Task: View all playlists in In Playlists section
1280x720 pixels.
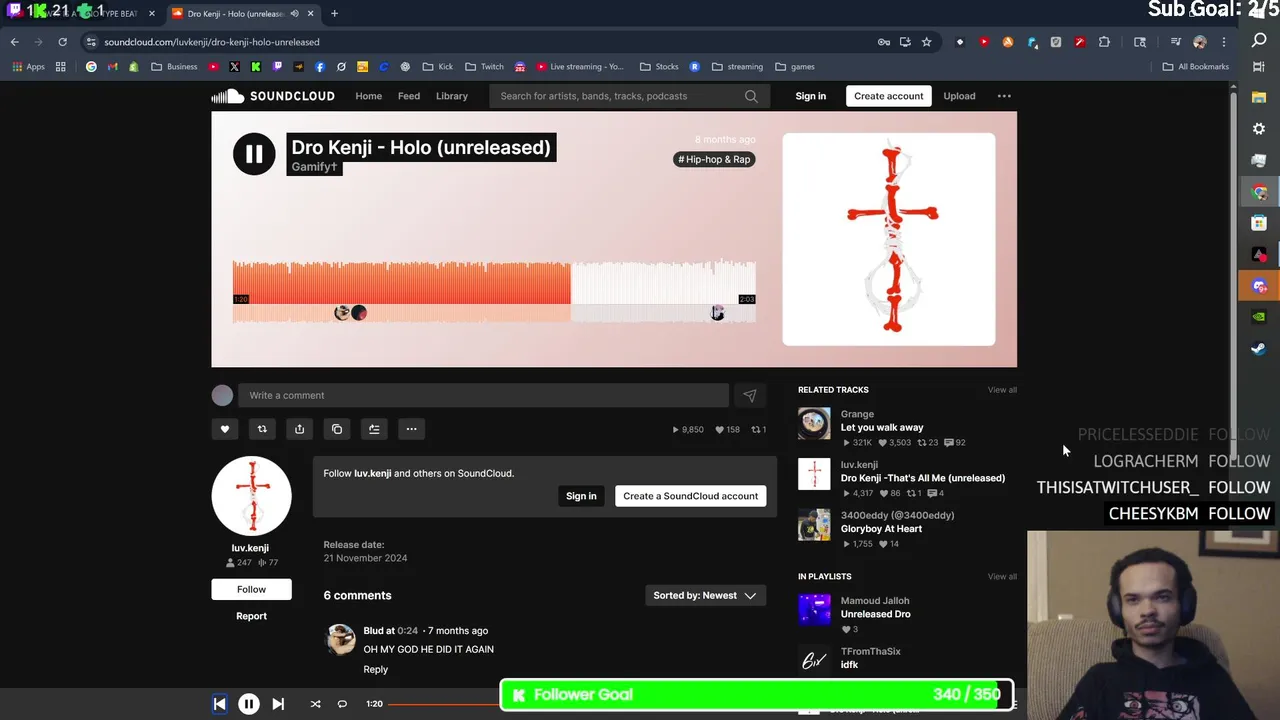Action: (x=1002, y=577)
